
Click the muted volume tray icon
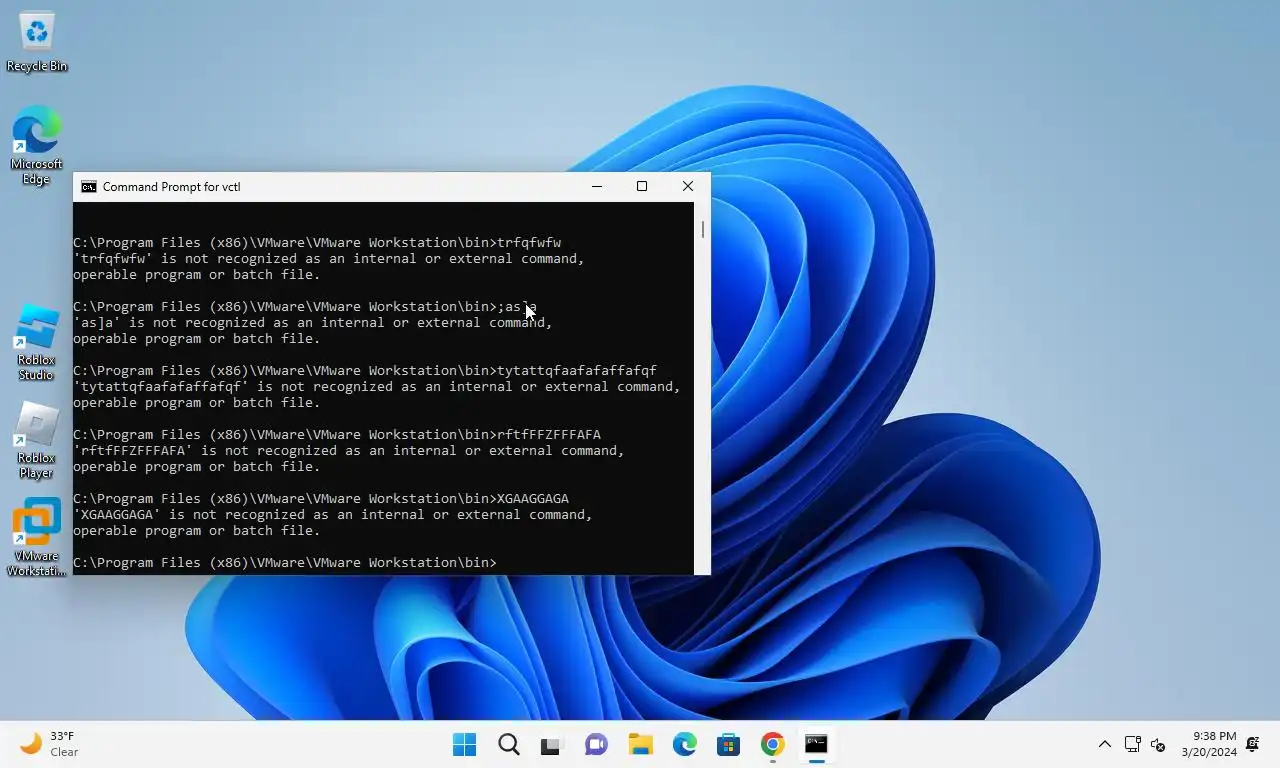point(1158,744)
